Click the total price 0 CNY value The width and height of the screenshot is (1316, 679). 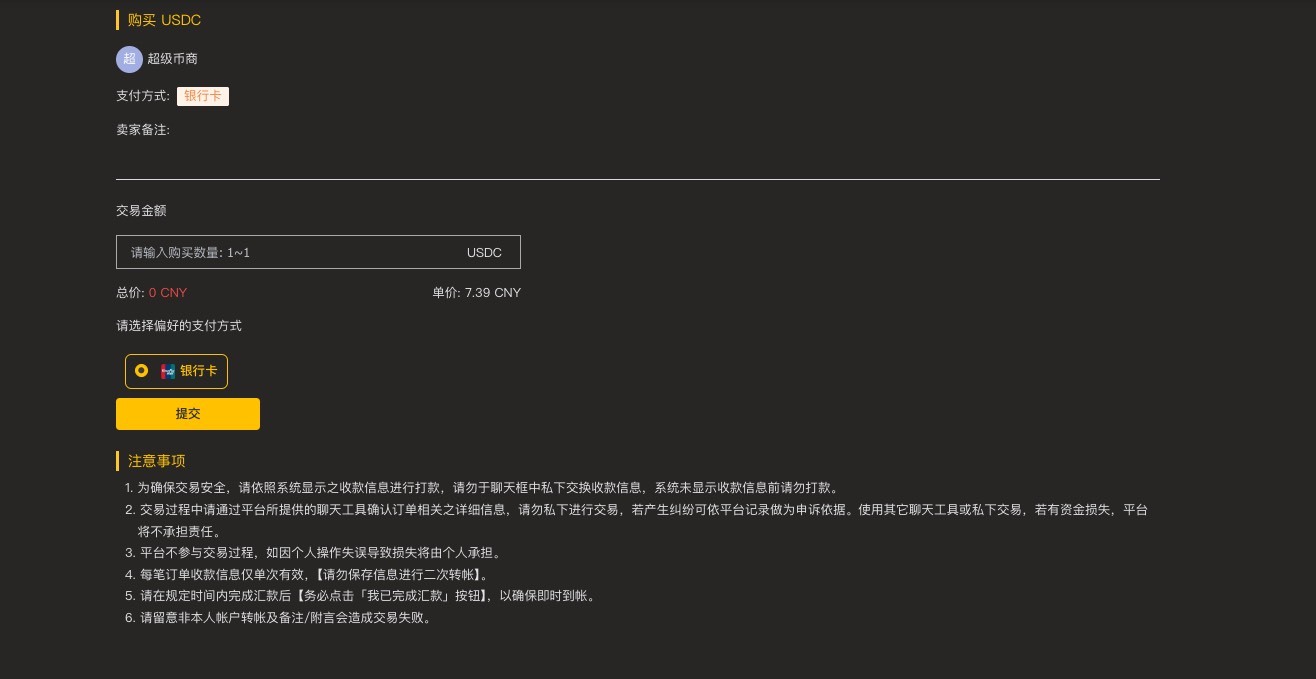(168, 293)
